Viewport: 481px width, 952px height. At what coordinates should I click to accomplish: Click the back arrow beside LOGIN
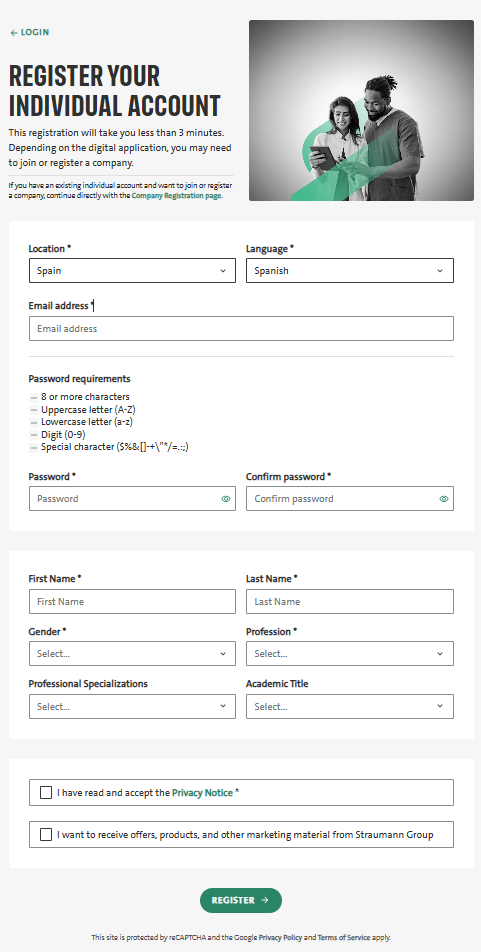14,33
